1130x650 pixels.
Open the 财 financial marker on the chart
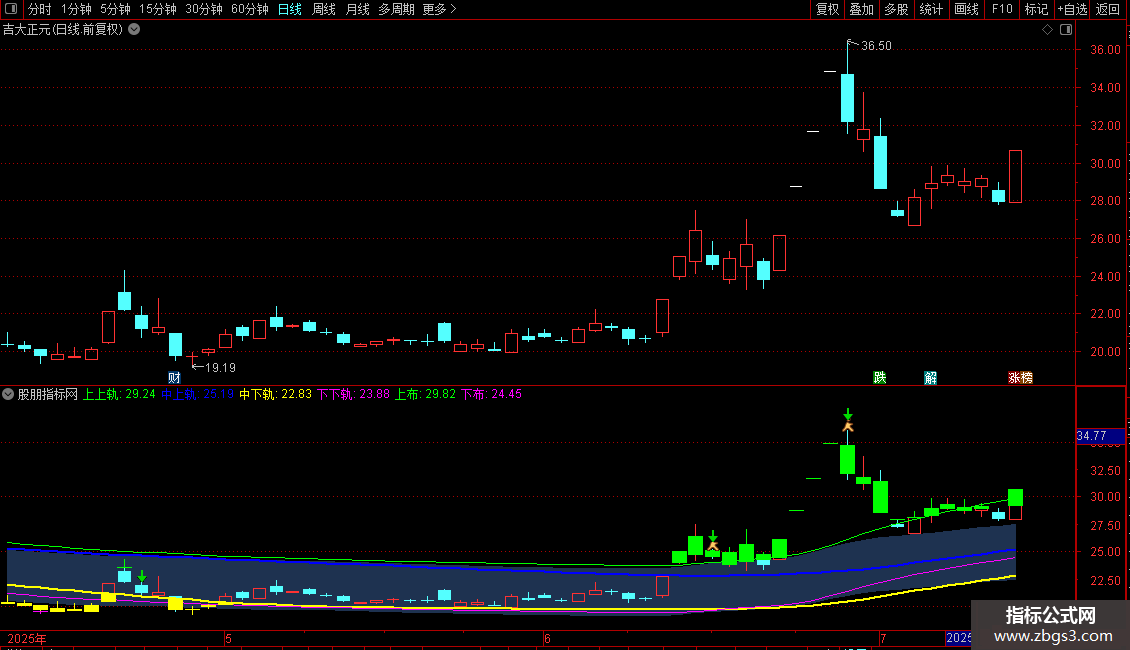pyautogui.click(x=174, y=378)
